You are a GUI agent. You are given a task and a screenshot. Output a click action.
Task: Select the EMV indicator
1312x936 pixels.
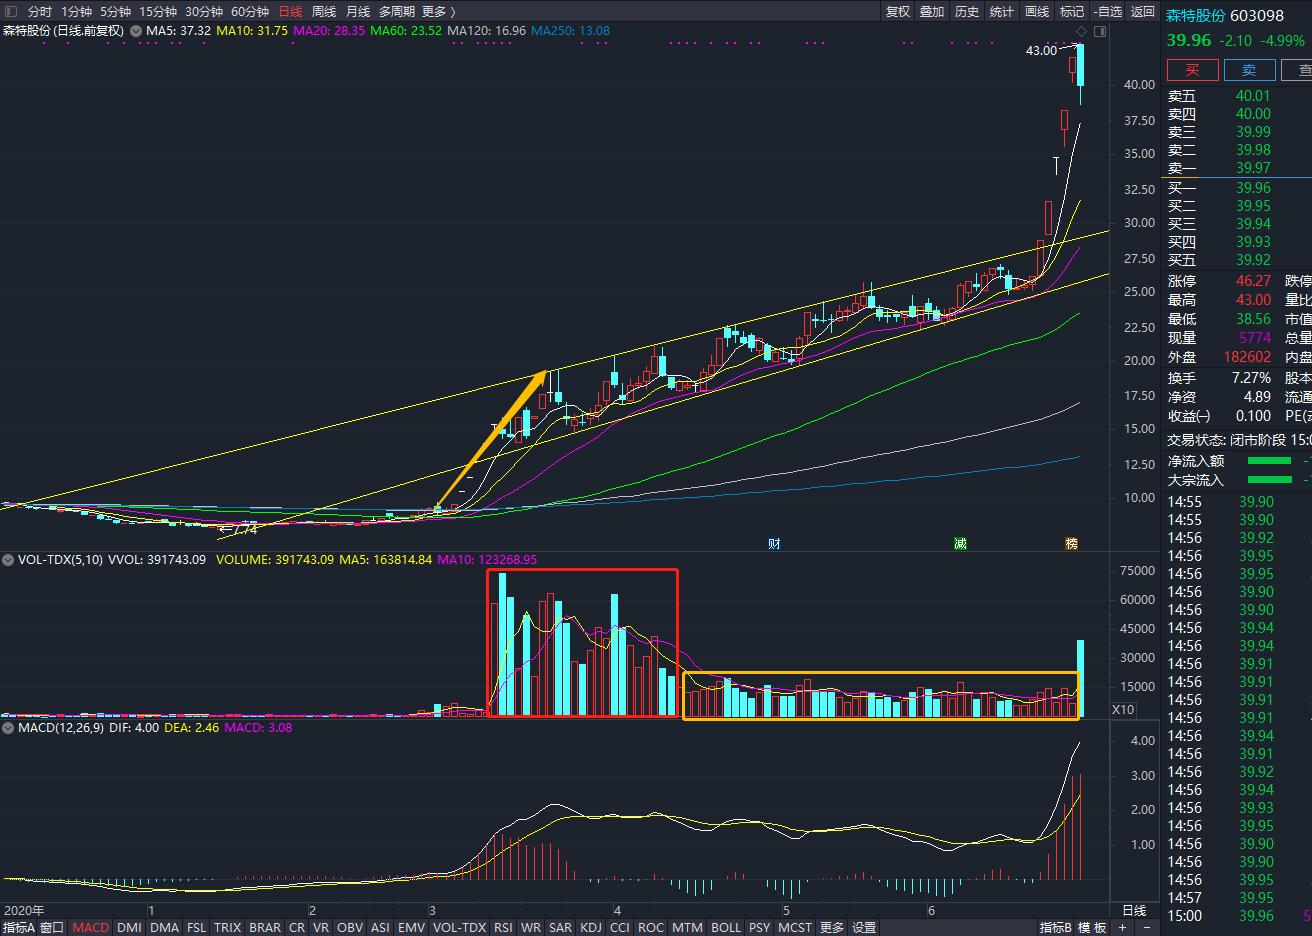[x=411, y=927]
